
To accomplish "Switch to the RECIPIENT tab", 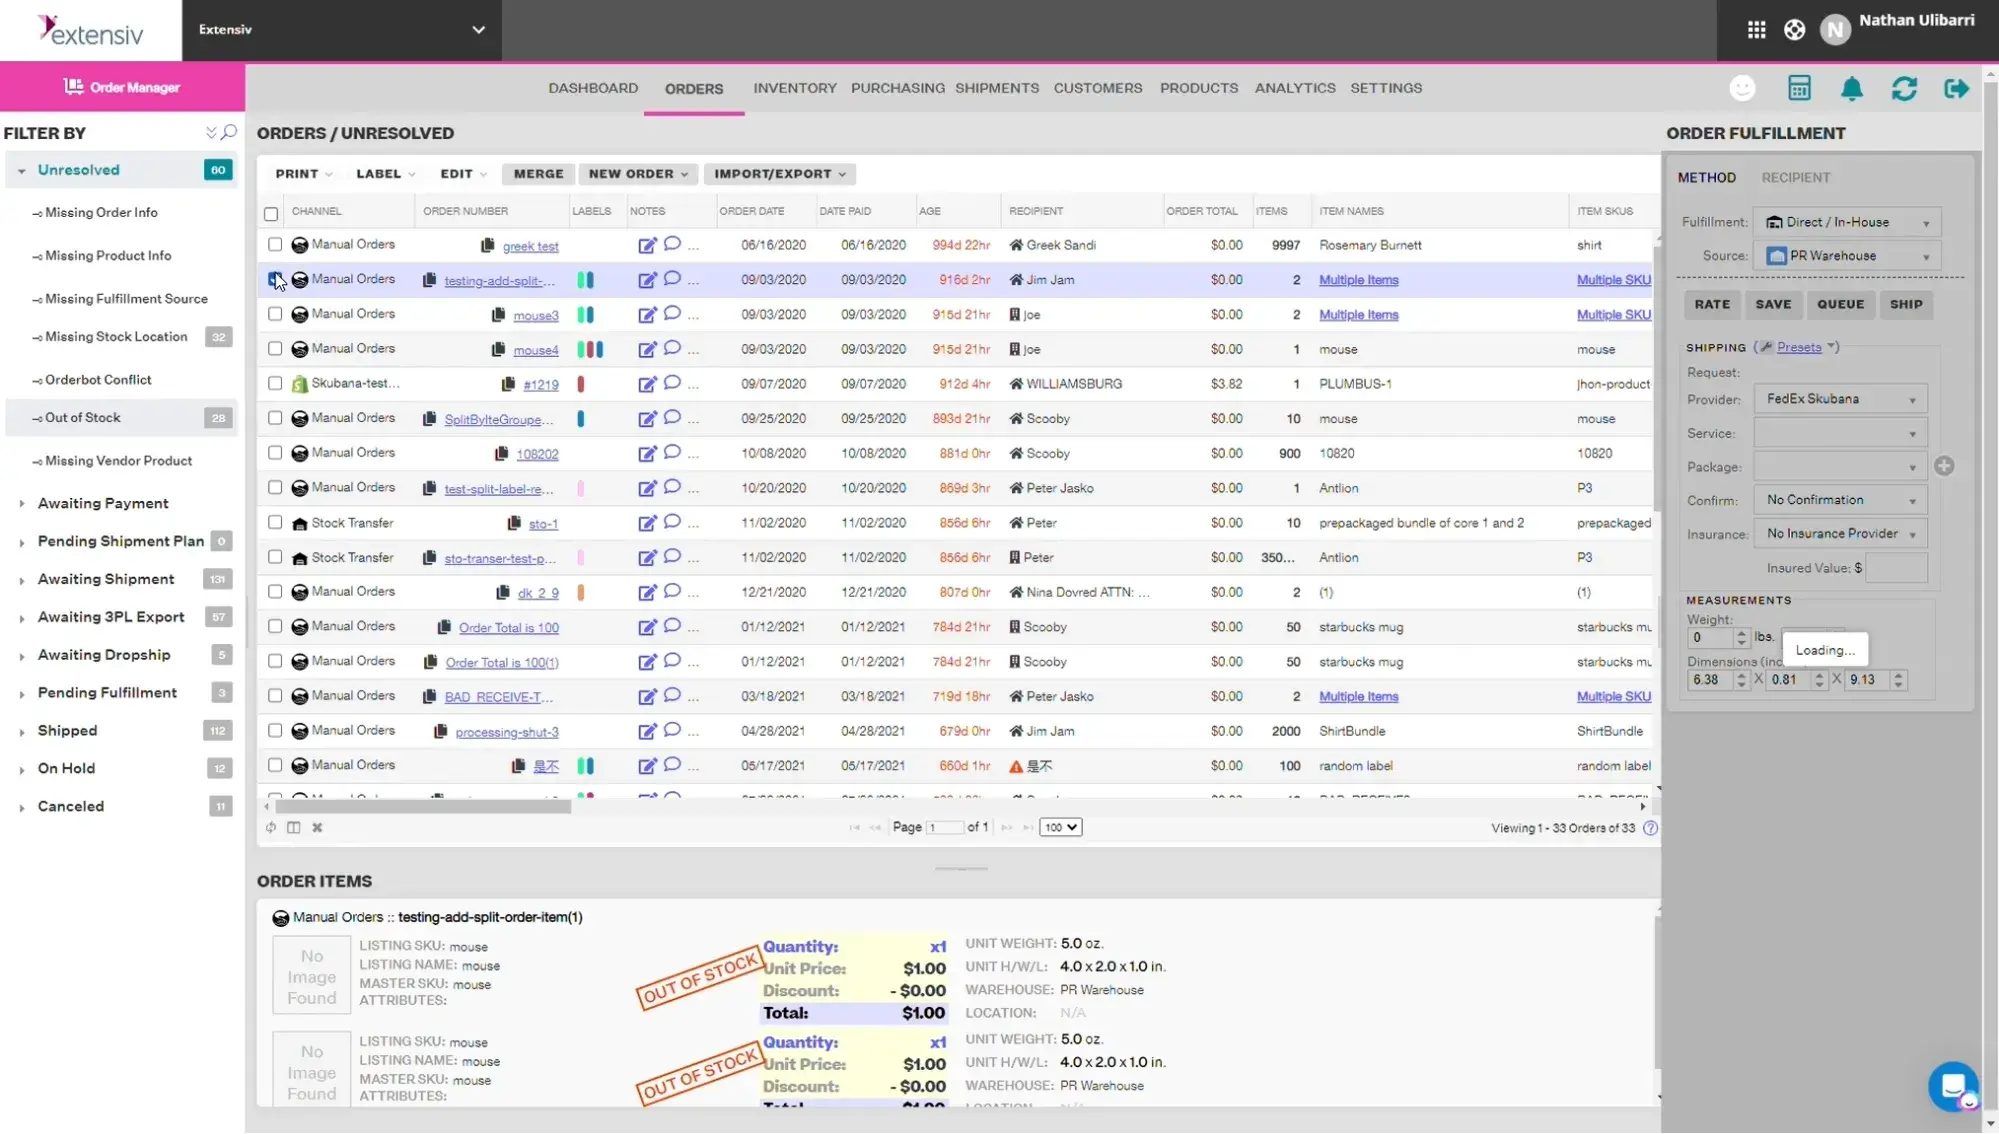I will [x=1795, y=177].
